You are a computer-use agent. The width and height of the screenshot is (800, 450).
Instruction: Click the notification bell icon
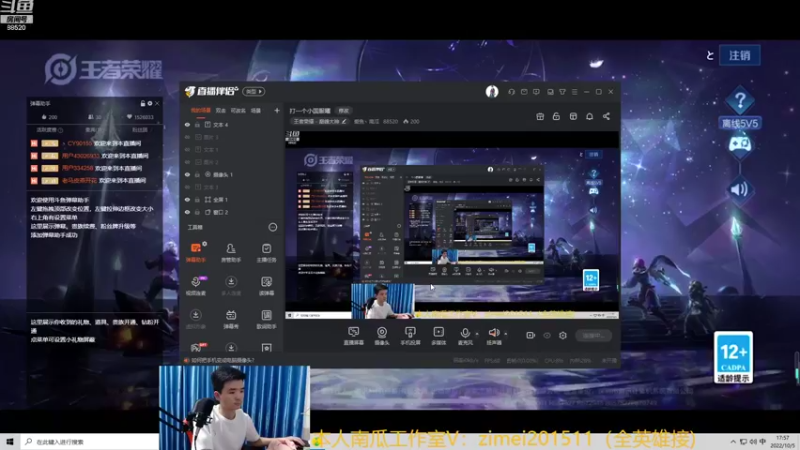coord(589,116)
